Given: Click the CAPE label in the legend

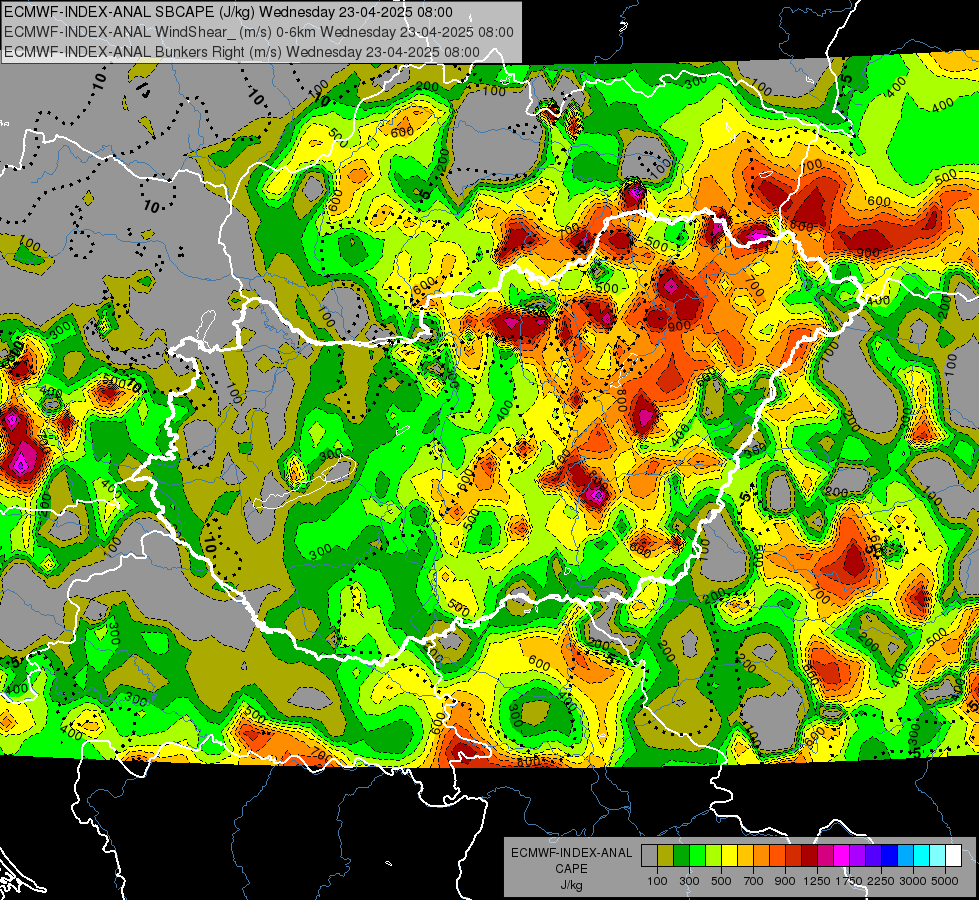Looking at the screenshot, I should tap(571, 869).
